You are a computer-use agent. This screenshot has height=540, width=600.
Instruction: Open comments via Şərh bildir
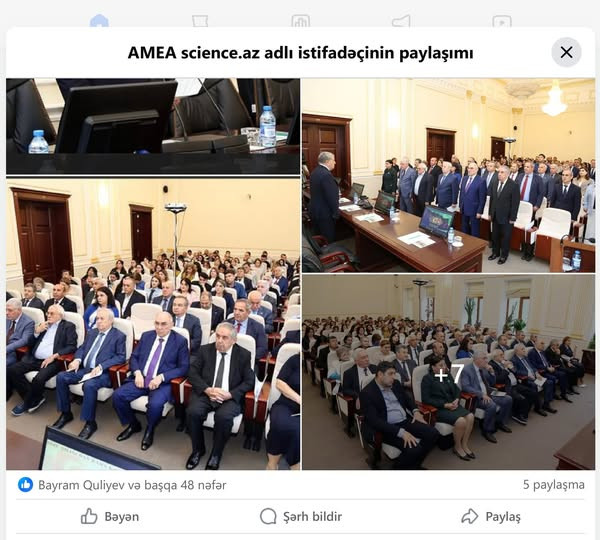click(x=301, y=516)
